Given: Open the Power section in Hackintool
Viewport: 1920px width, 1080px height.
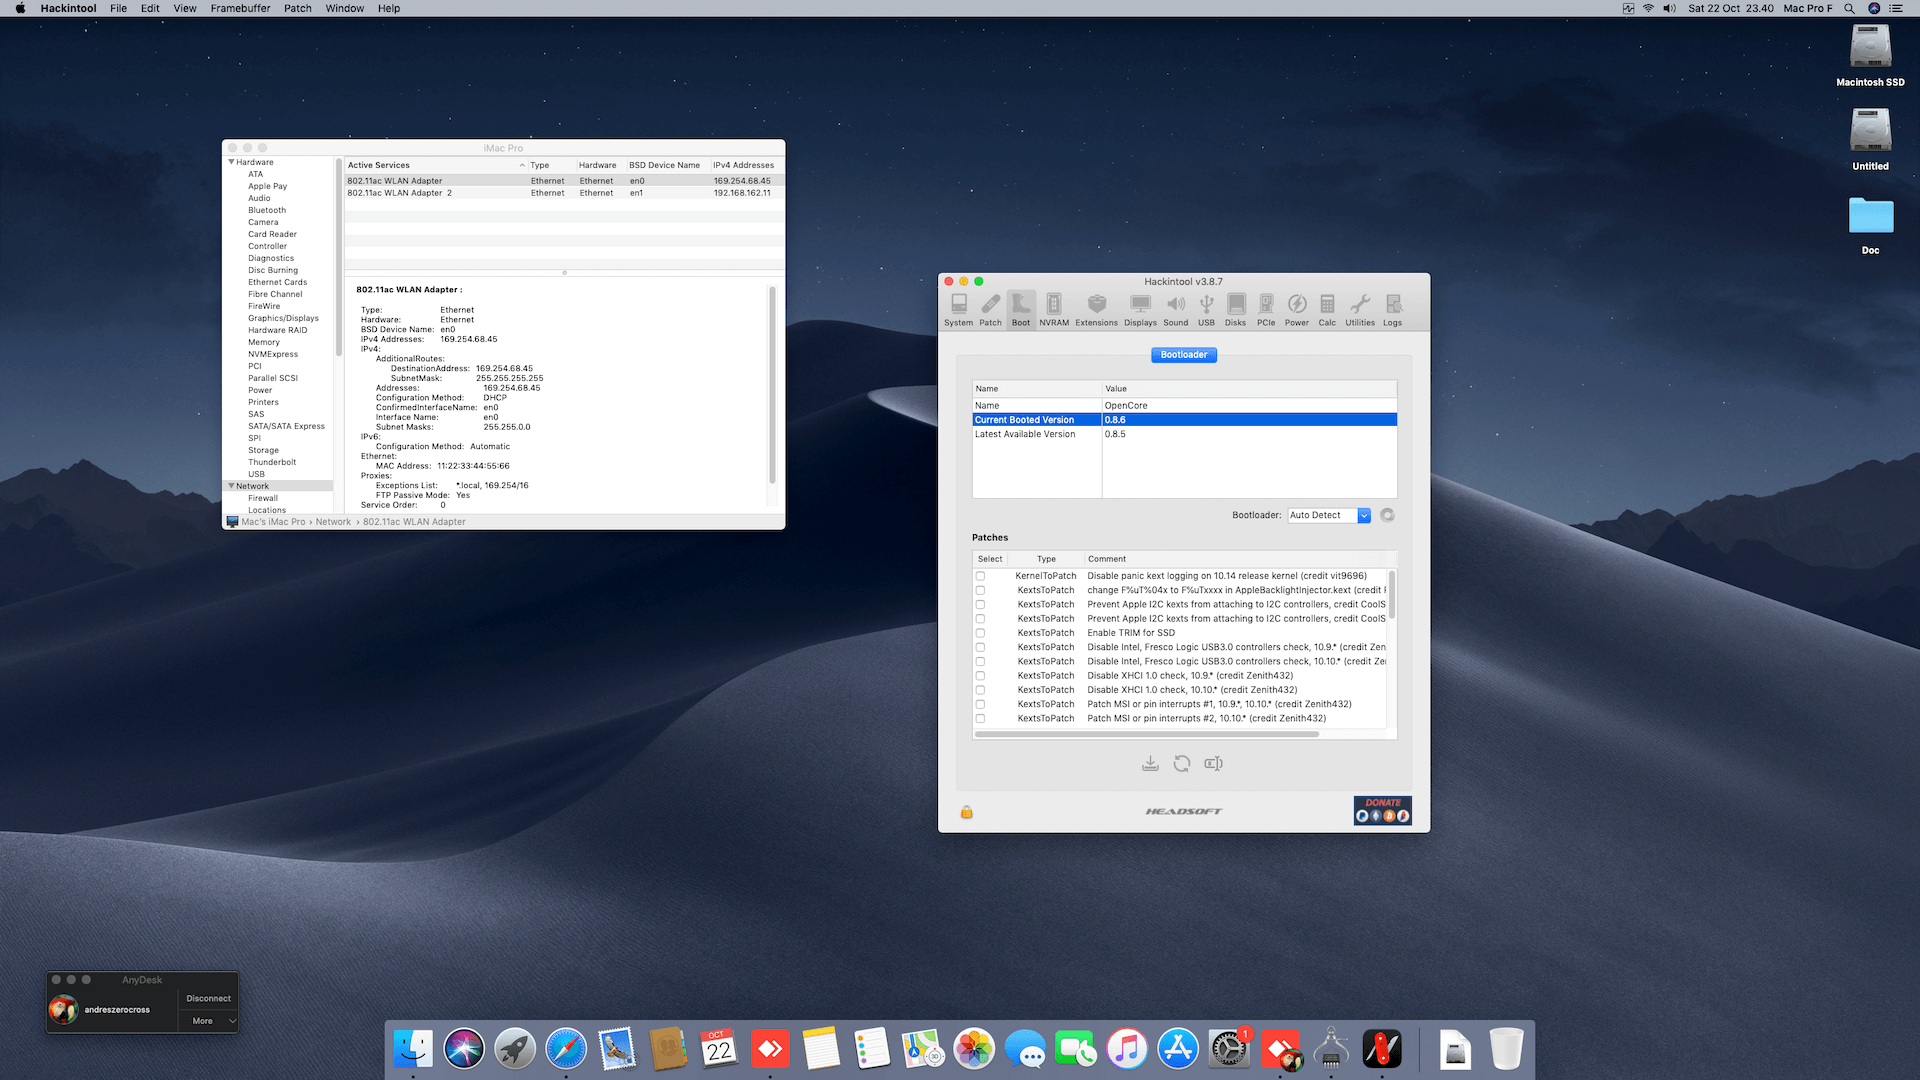Looking at the screenshot, I should 1297,309.
